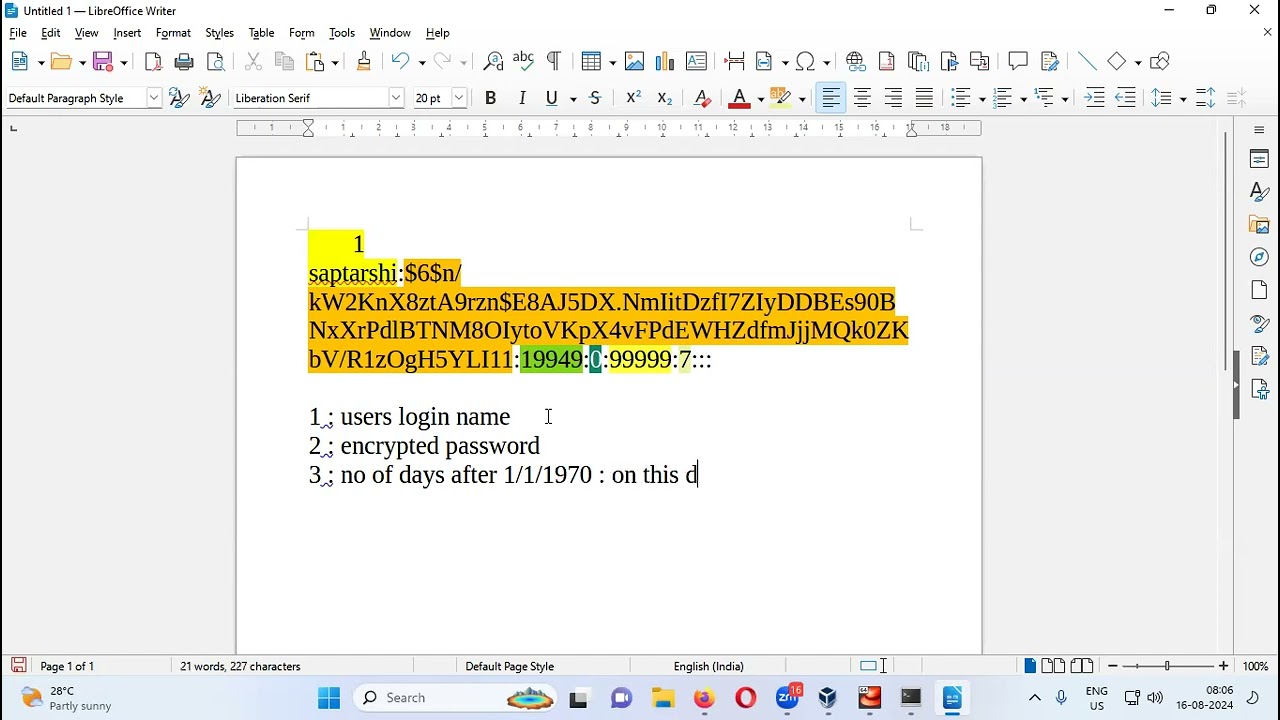Clear direct formatting
Screen dimensions: 1280x720
click(x=702, y=98)
